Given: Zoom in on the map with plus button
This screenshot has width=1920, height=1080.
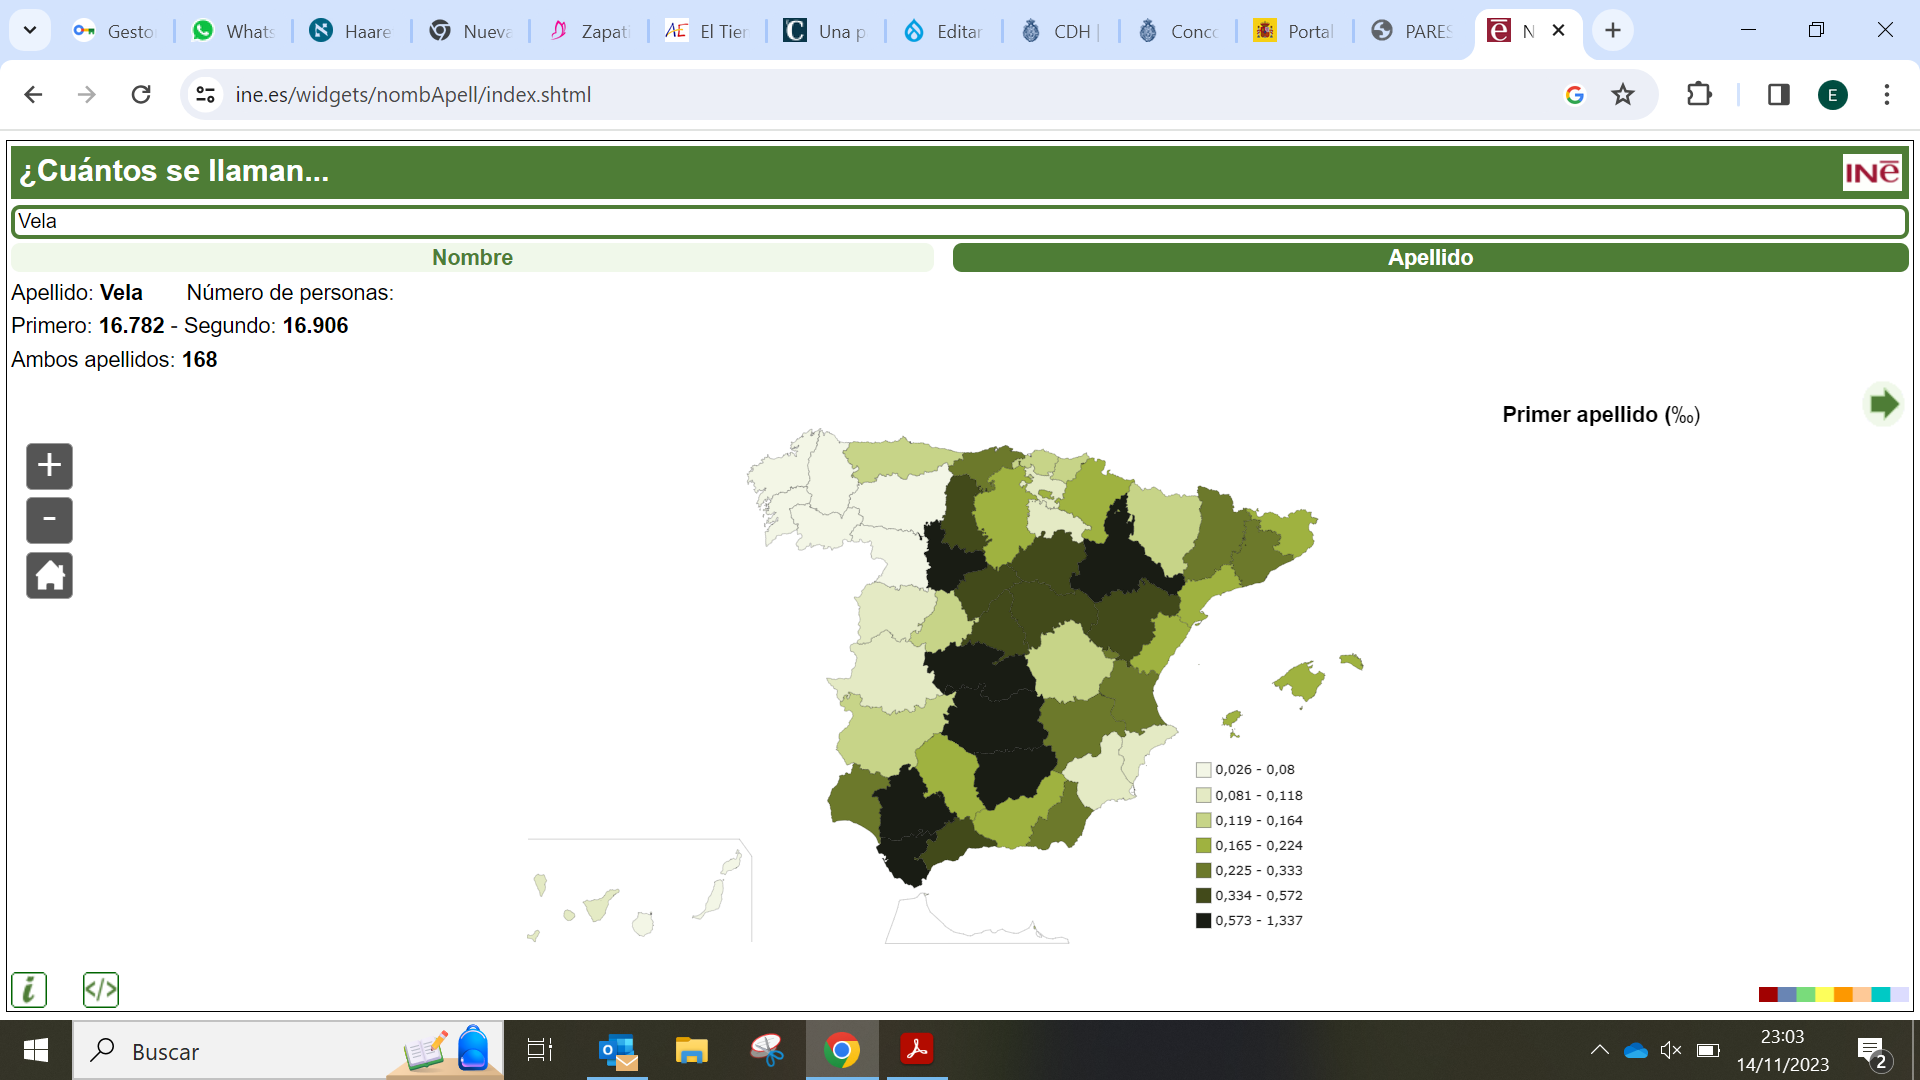Looking at the screenshot, I should point(49,466).
